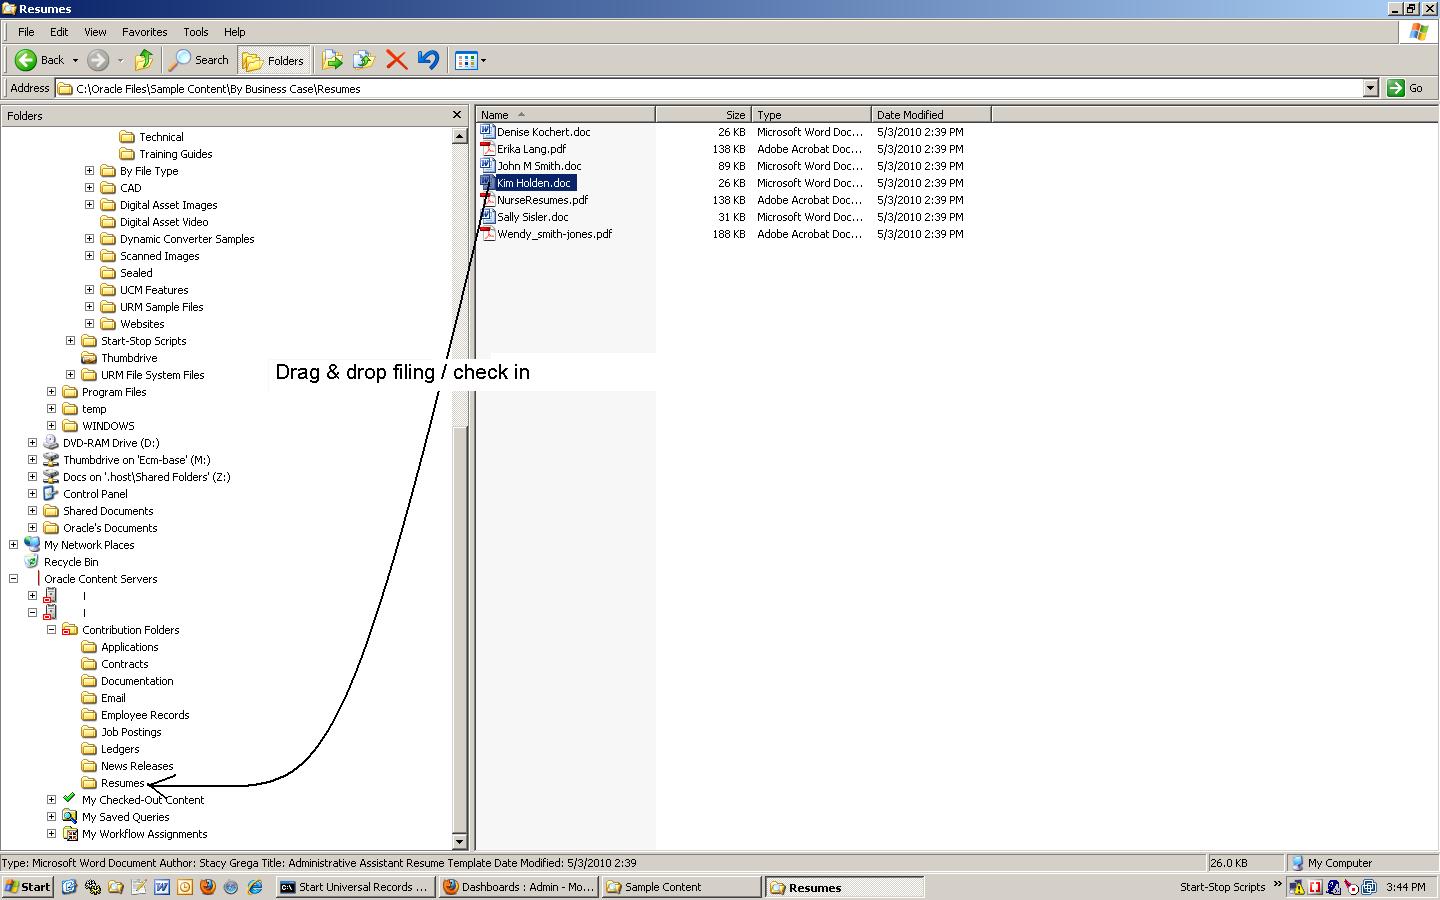Launch Firefox from the quick launch bar
Screen dimensions: 1440x900
[208, 887]
